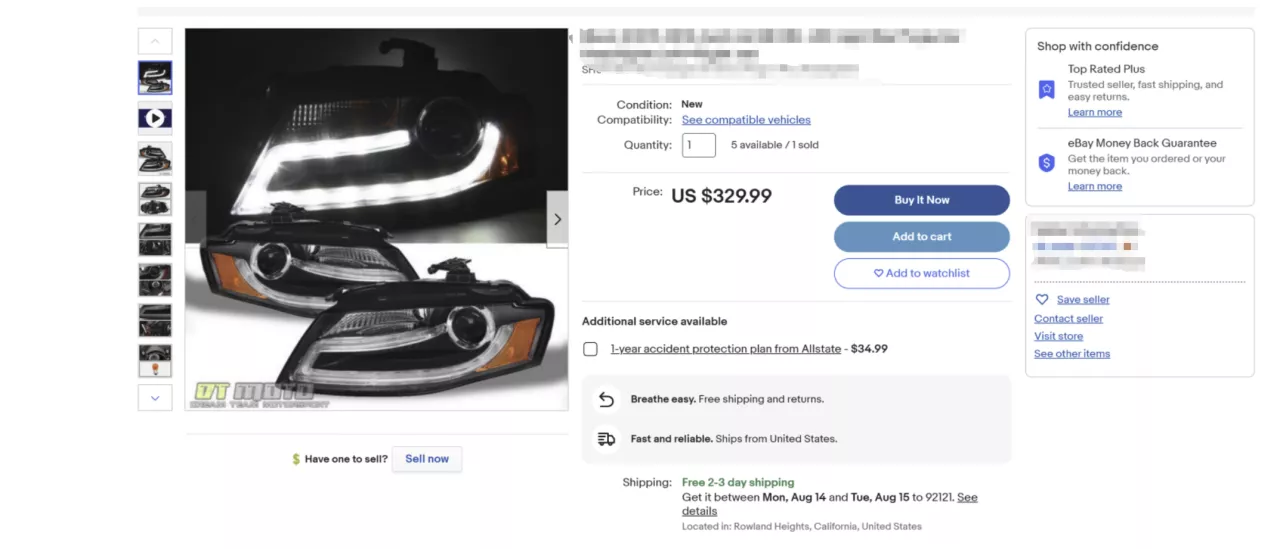This screenshot has width=1280, height=549.
Task: Show next product image with right arrow
Action: 557,220
